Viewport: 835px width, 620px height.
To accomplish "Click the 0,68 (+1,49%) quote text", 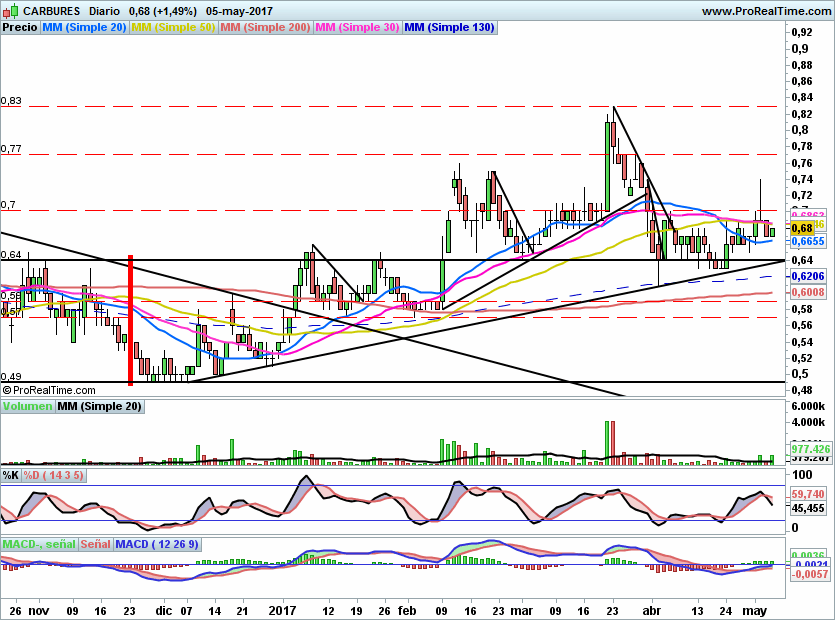I will click(163, 11).
